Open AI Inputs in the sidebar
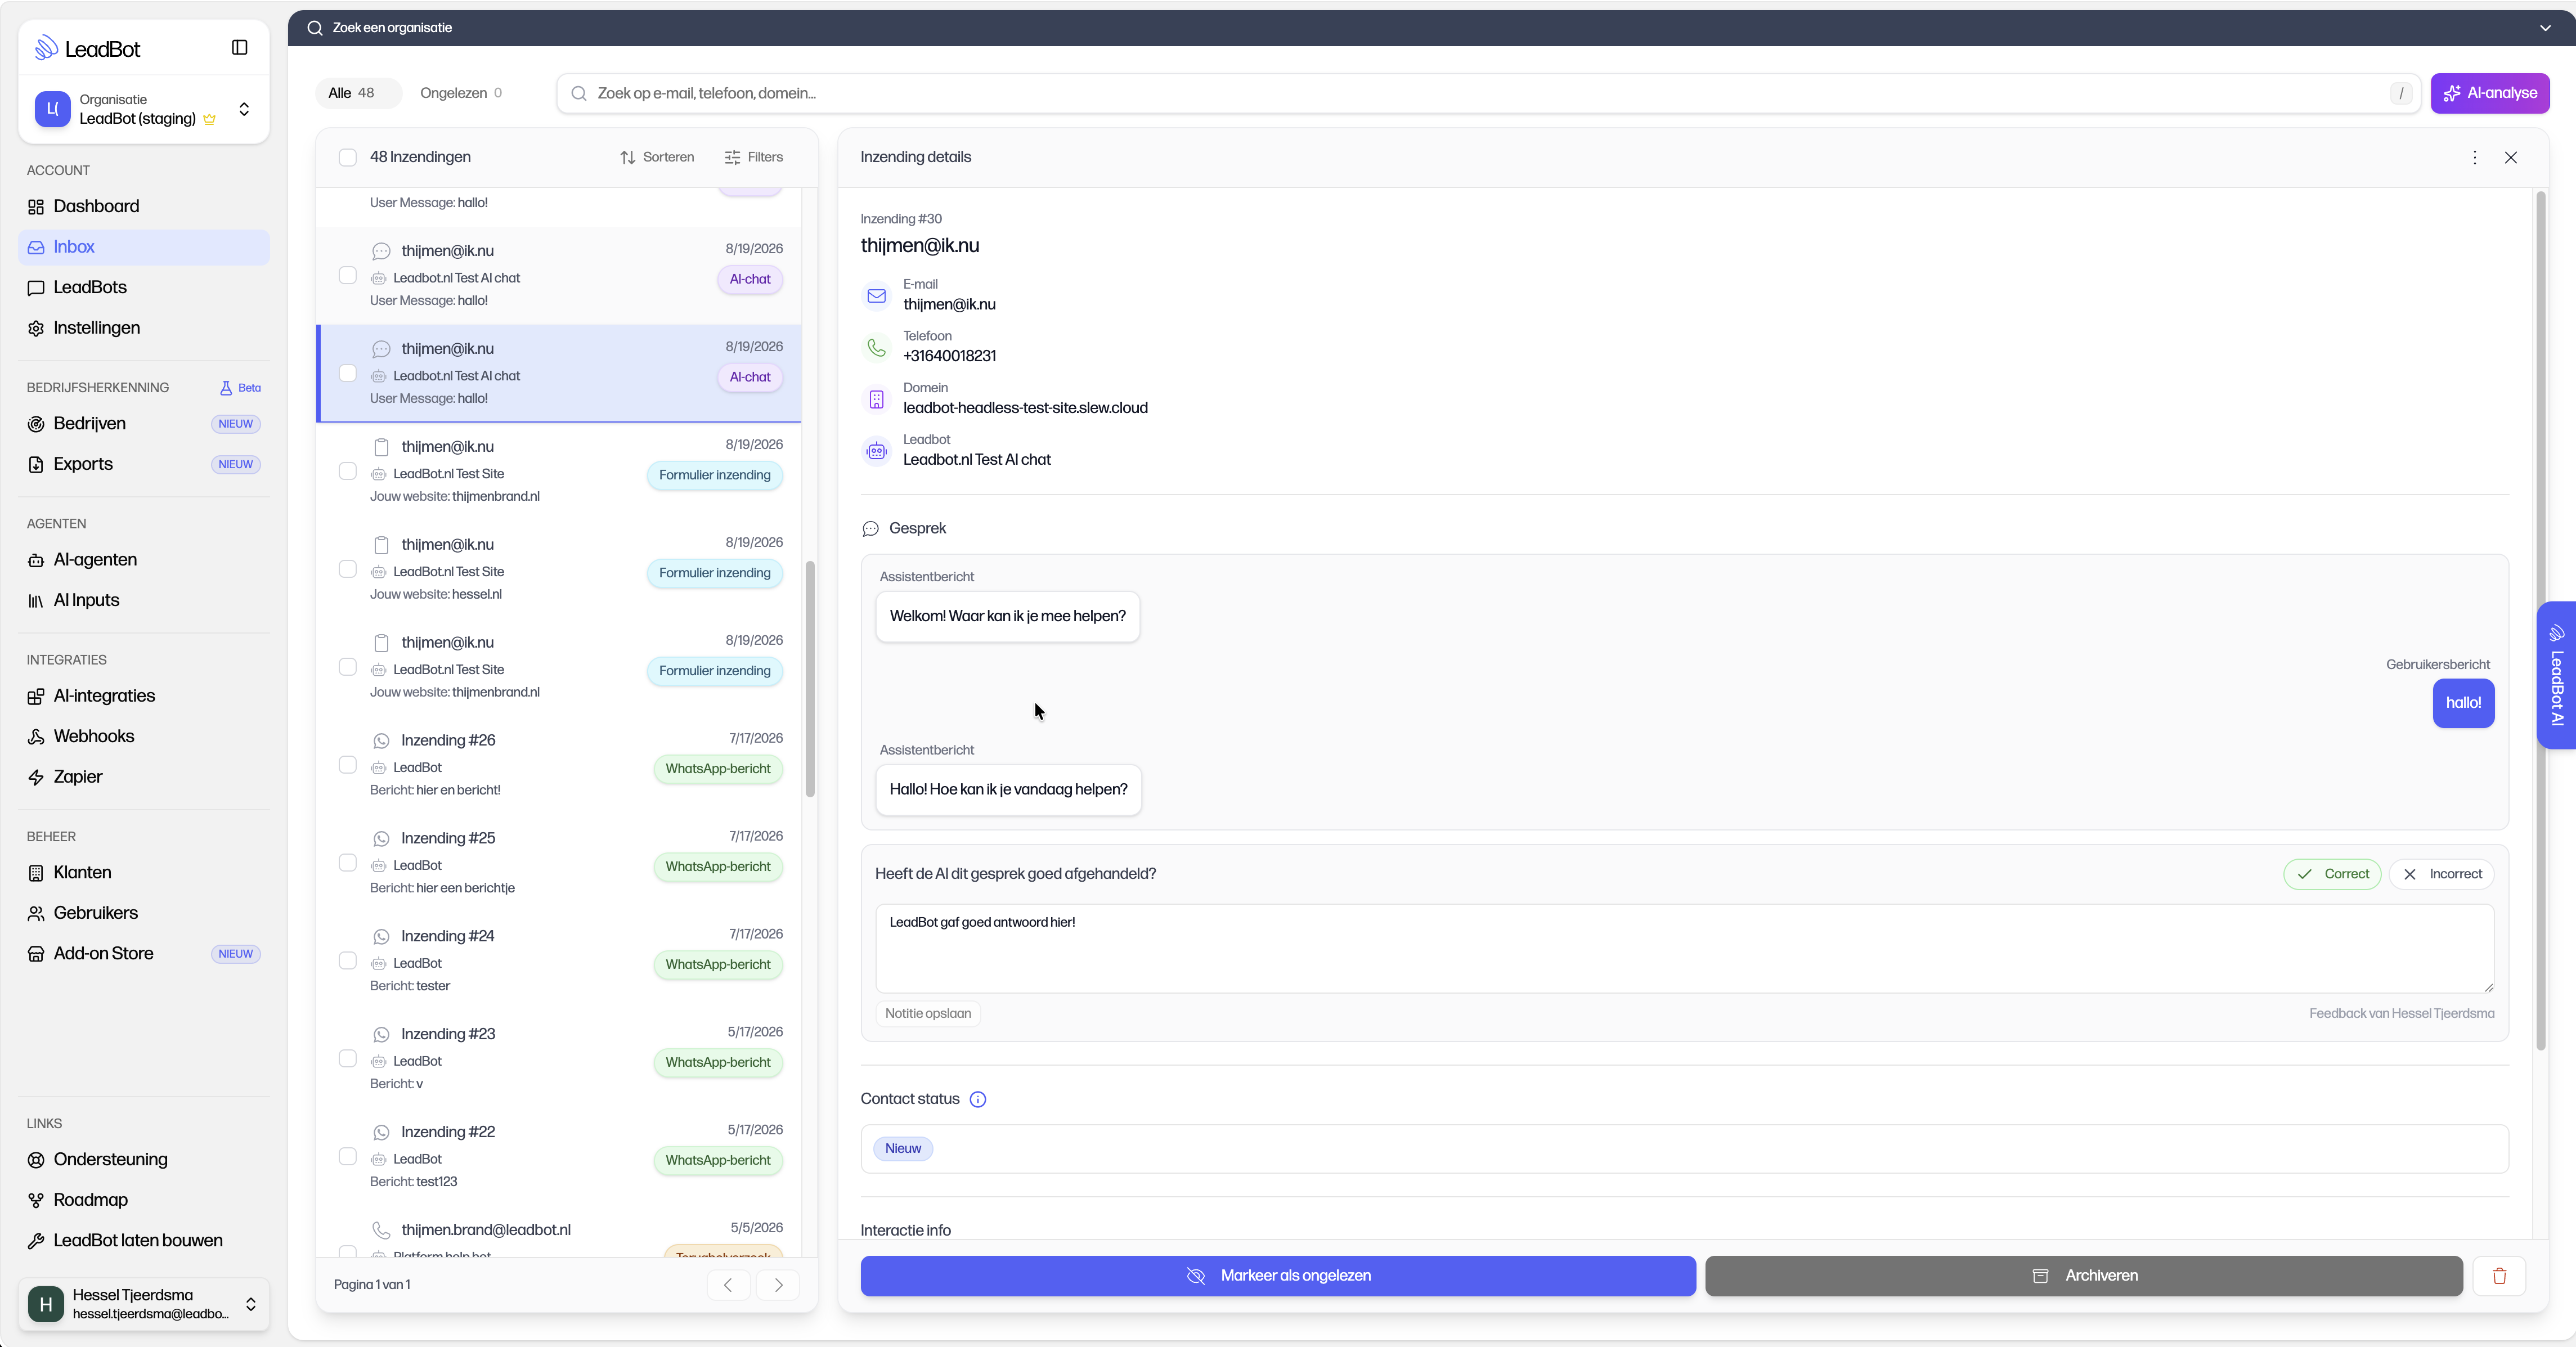Viewport: 2576px width, 1347px height. [x=143, y=601]
